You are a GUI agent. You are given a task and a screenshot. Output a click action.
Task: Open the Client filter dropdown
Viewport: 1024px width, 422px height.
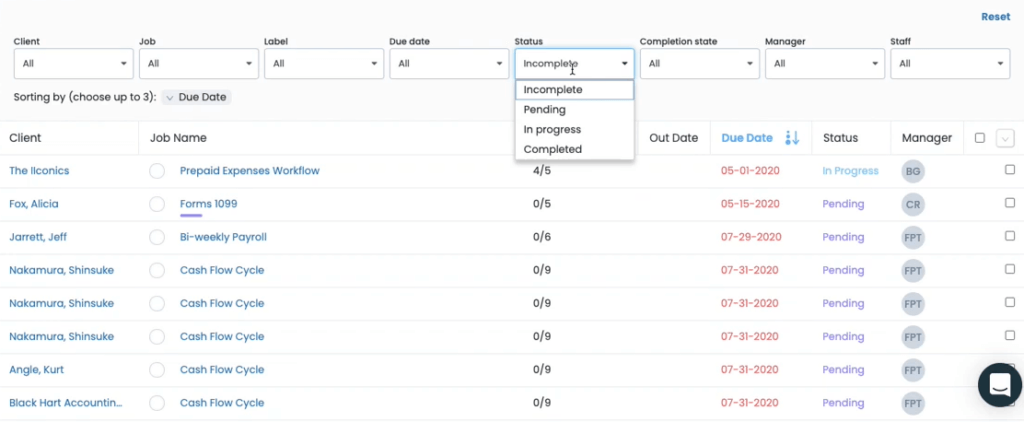[74, 63]
